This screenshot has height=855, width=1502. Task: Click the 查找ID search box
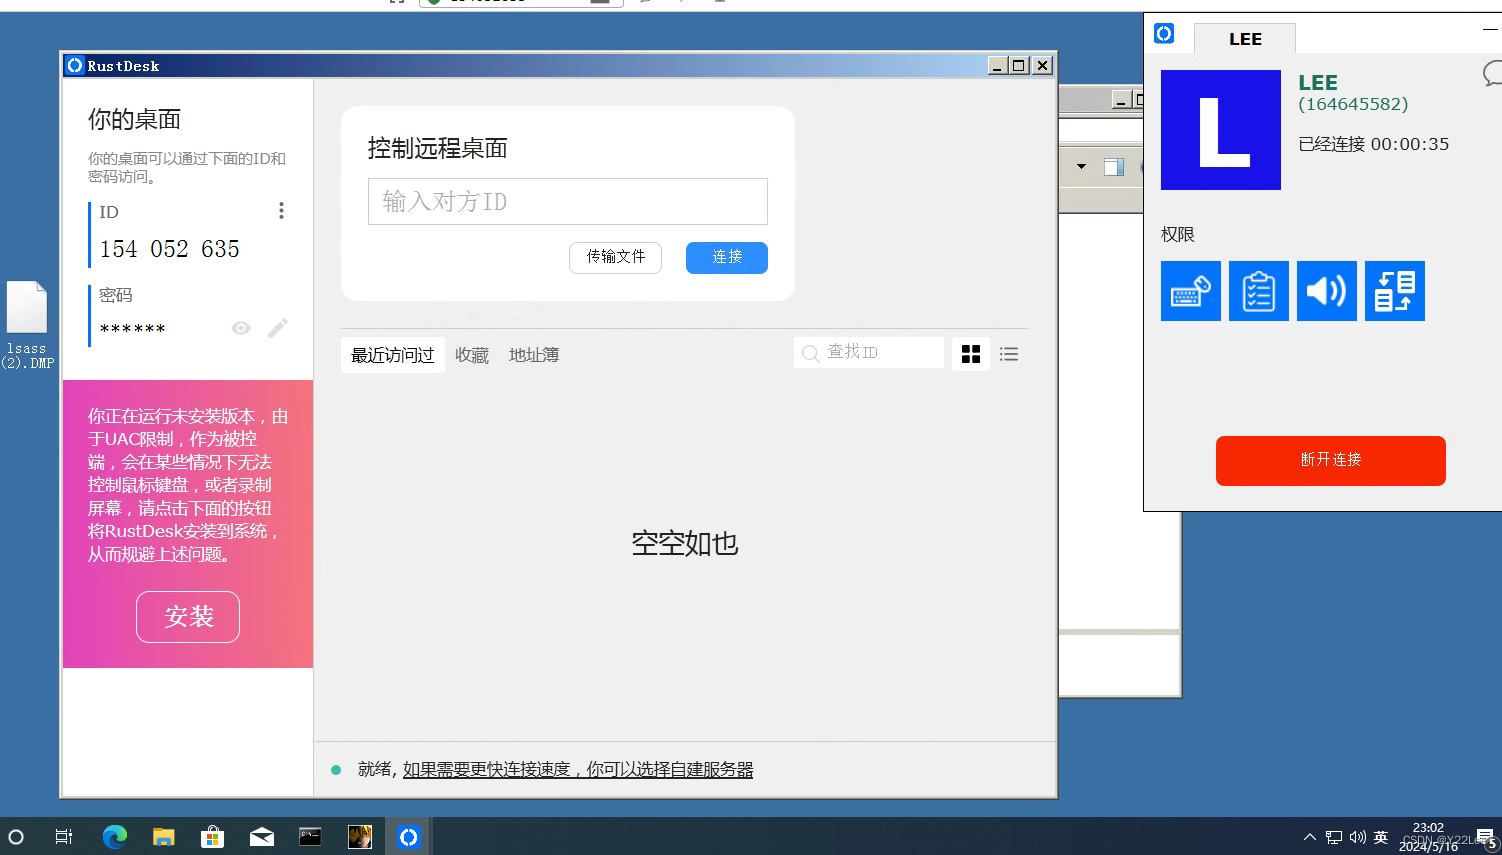(869, 352)
